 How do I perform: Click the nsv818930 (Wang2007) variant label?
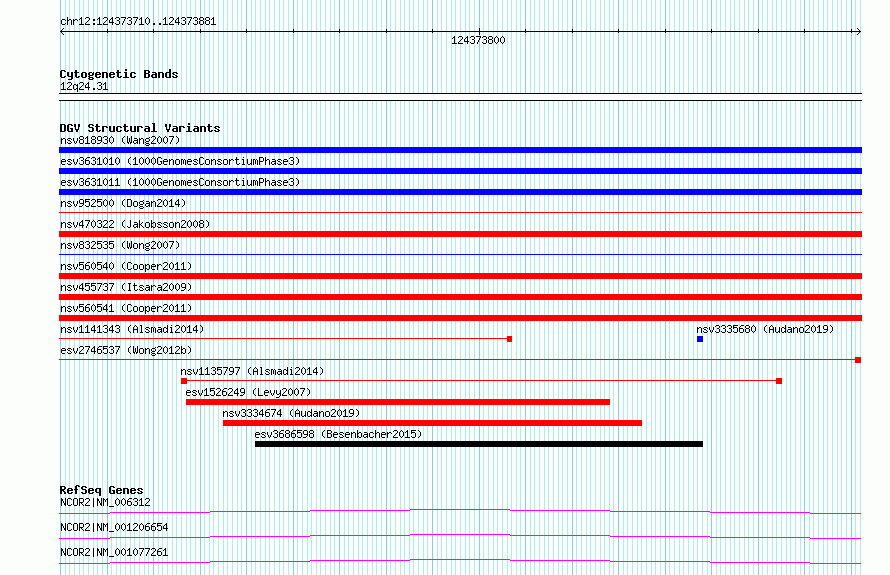[x=120, y=140]
